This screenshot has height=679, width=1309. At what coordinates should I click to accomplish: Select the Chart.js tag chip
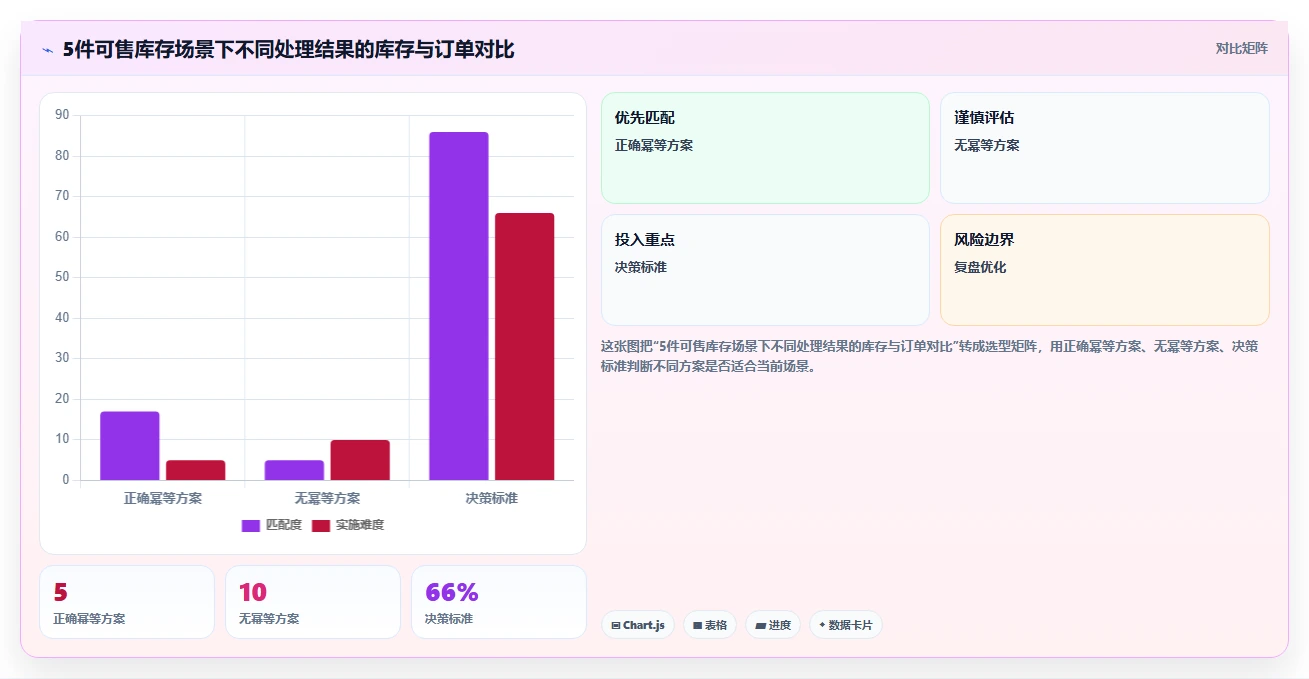[x=638, y=625]
